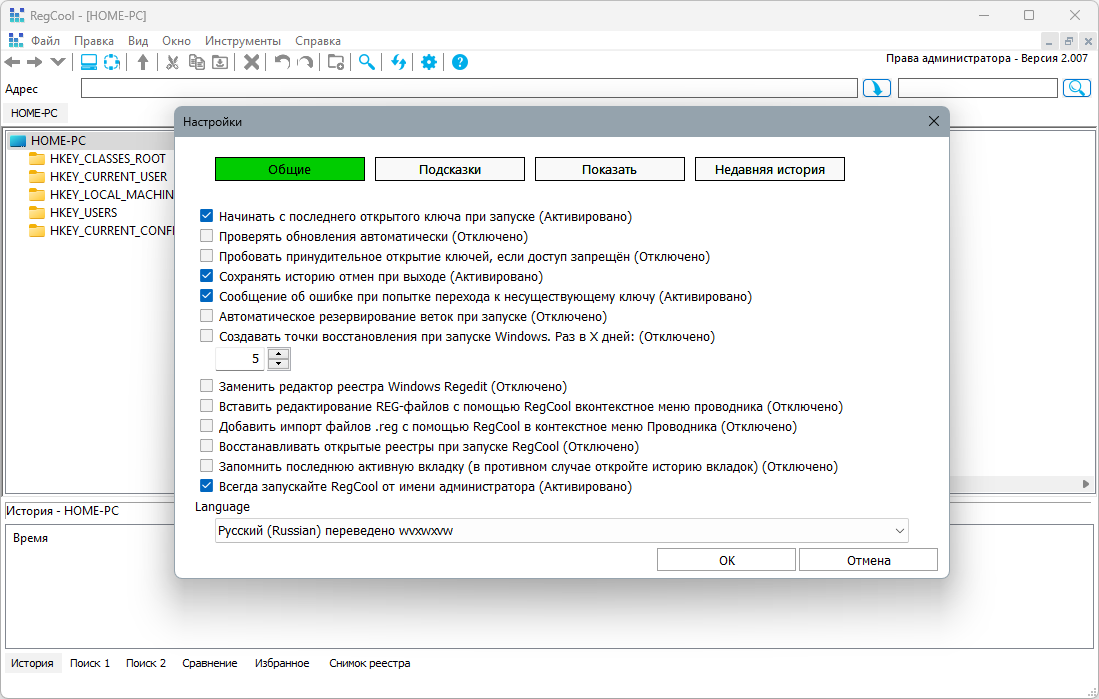Switch to 'Поиск 1' bottom tab
This screenshot has width=1099, height=699.
[x=90, y=663]
